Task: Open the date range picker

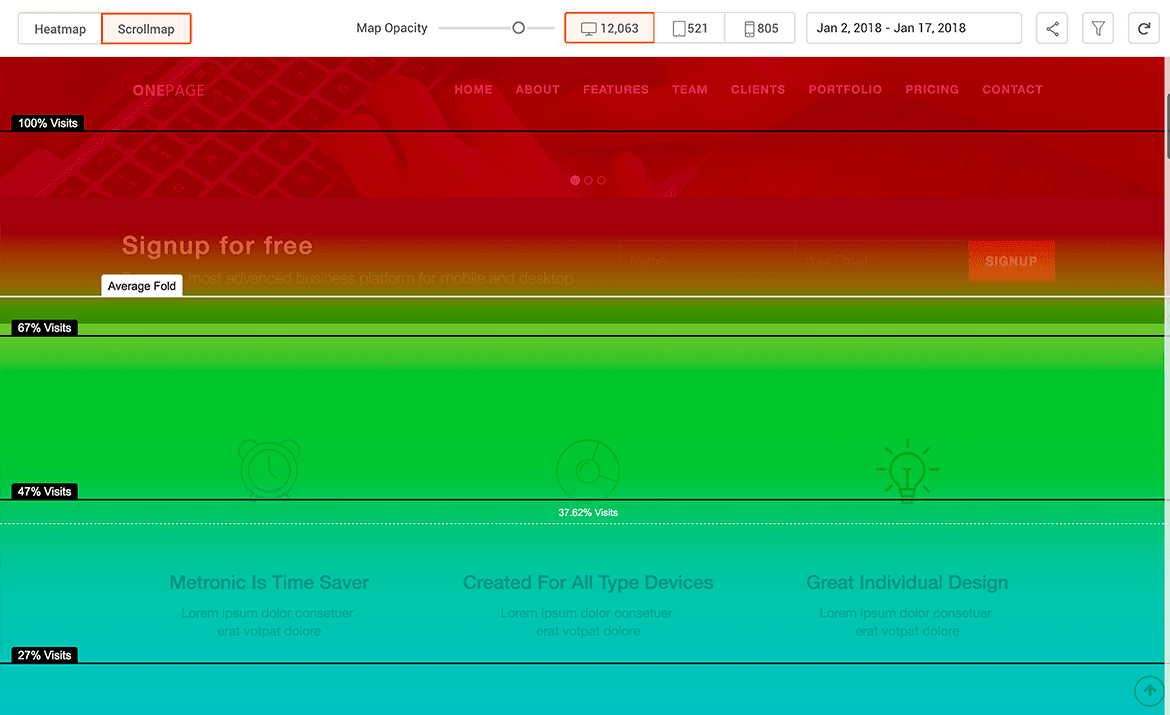Action: tap(913, 28)
